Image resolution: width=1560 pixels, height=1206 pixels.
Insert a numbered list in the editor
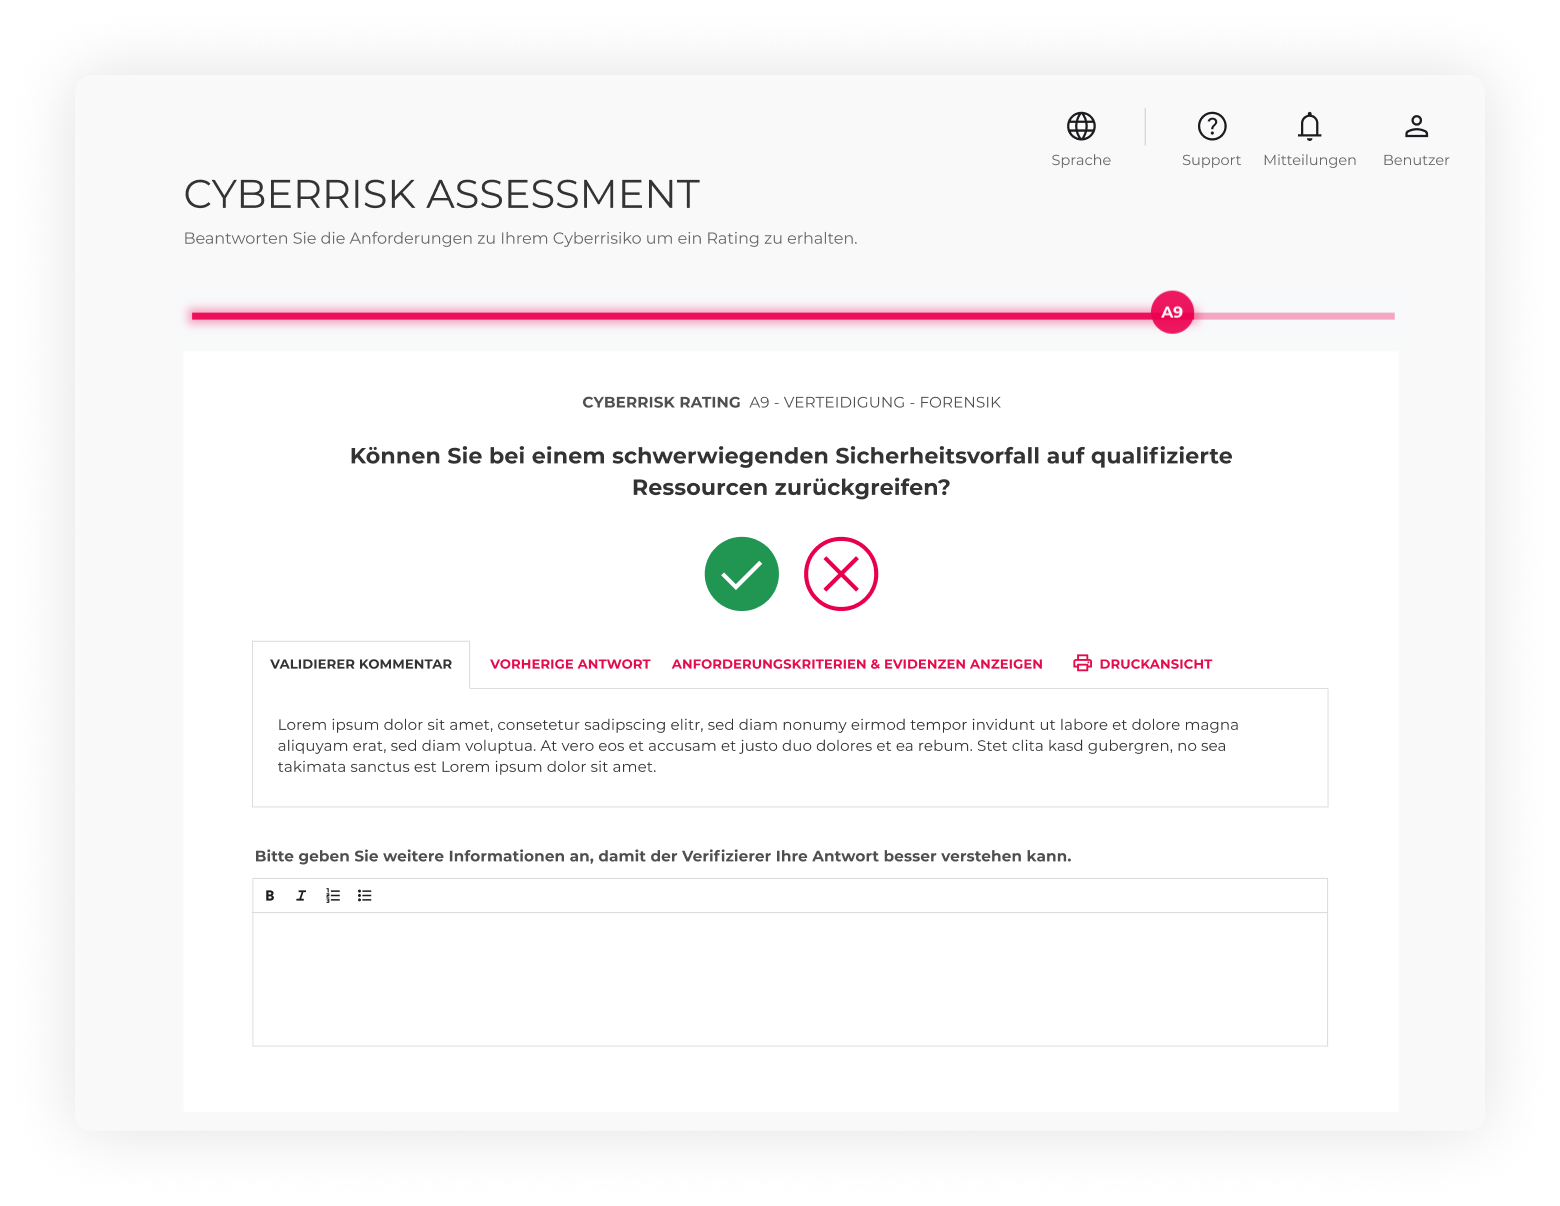click(333, 895)
